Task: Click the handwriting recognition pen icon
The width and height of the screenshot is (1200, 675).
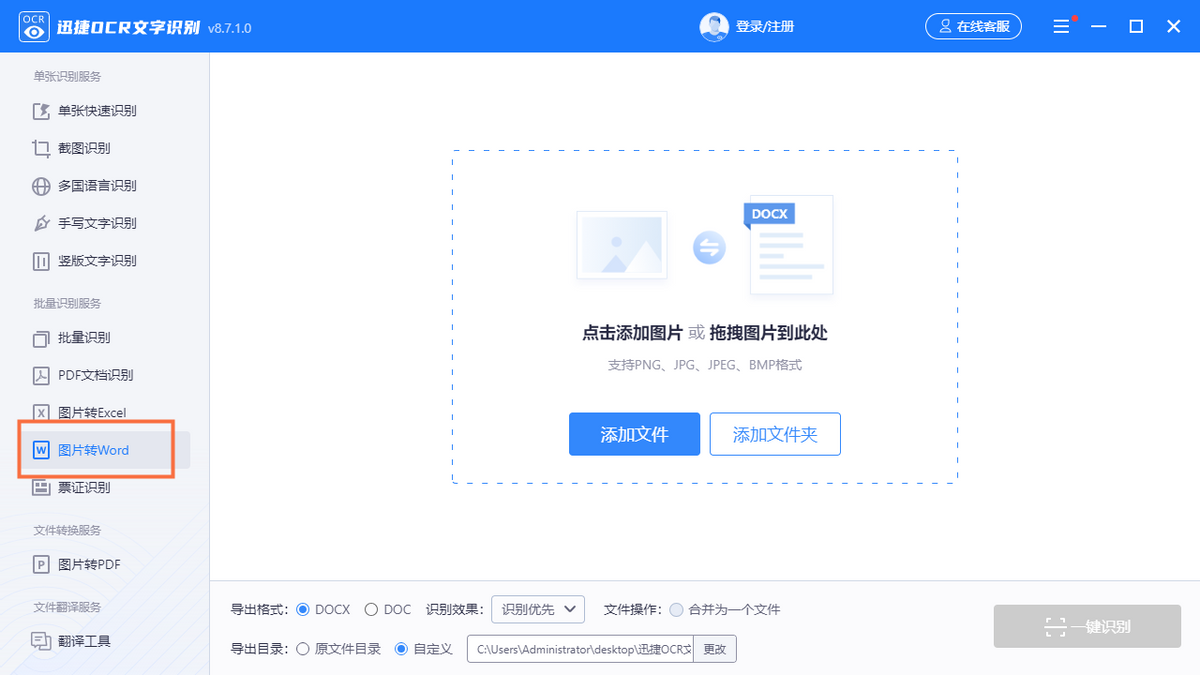Action: pyautogui.click(x=41, y=223)
